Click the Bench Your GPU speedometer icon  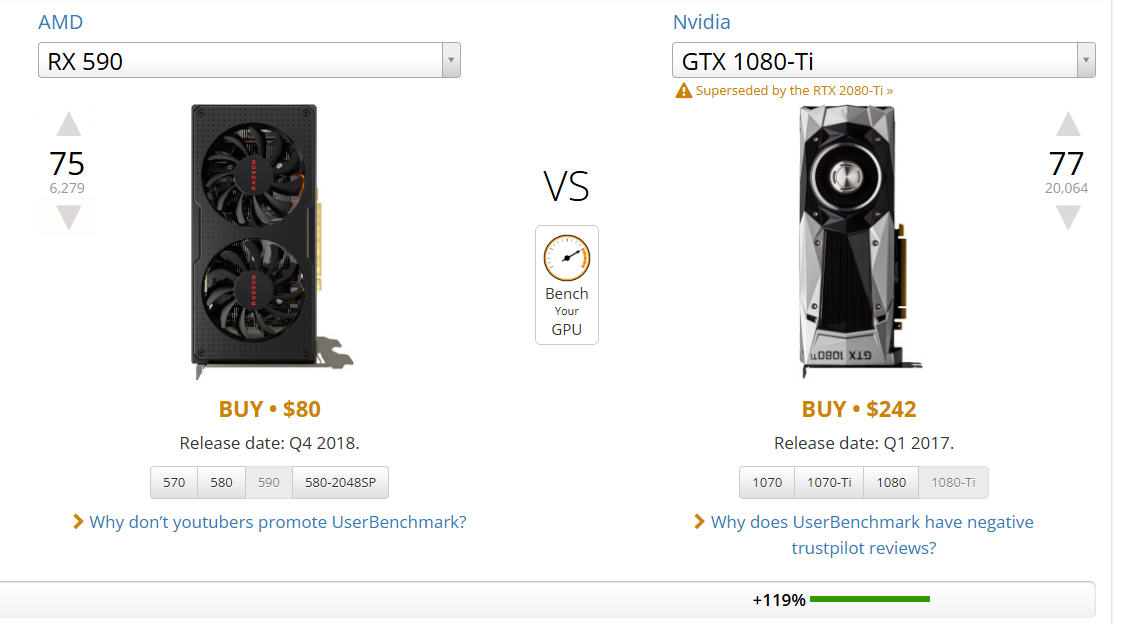(x=566, y=258)
